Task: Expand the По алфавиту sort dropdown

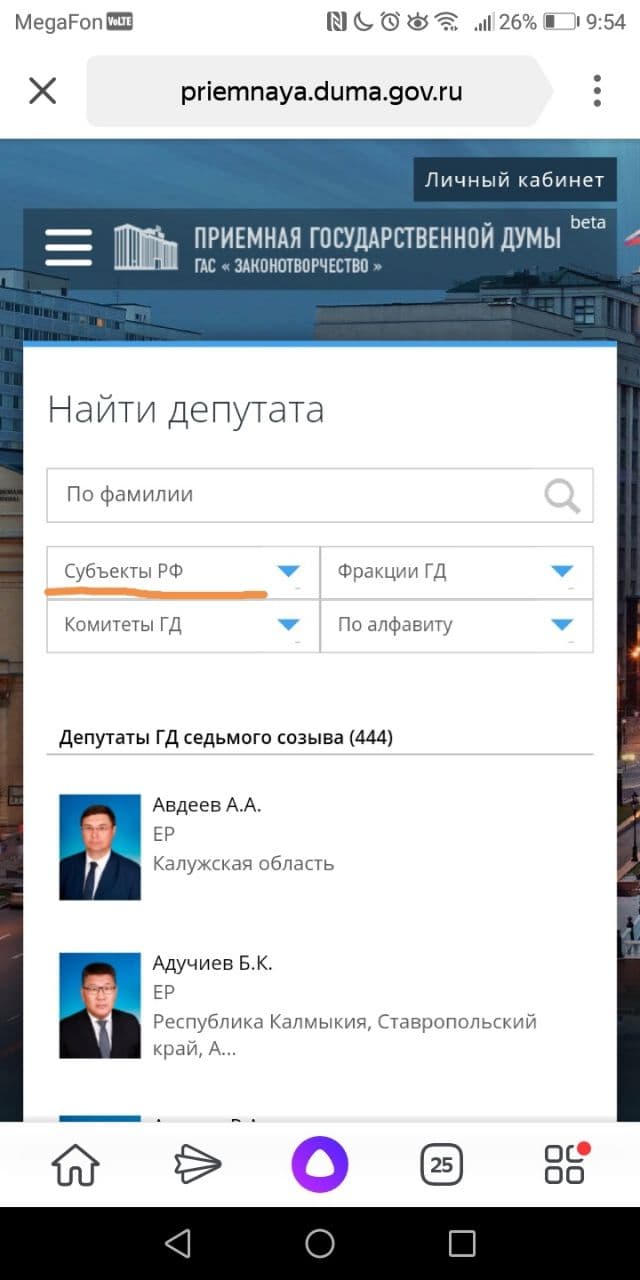Action: [457, 625]
